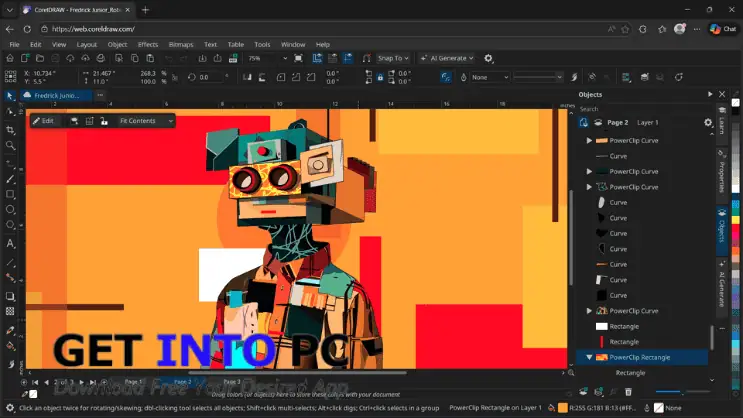Select the Rectangle tool
743x418 pixels.
point(10,194)
